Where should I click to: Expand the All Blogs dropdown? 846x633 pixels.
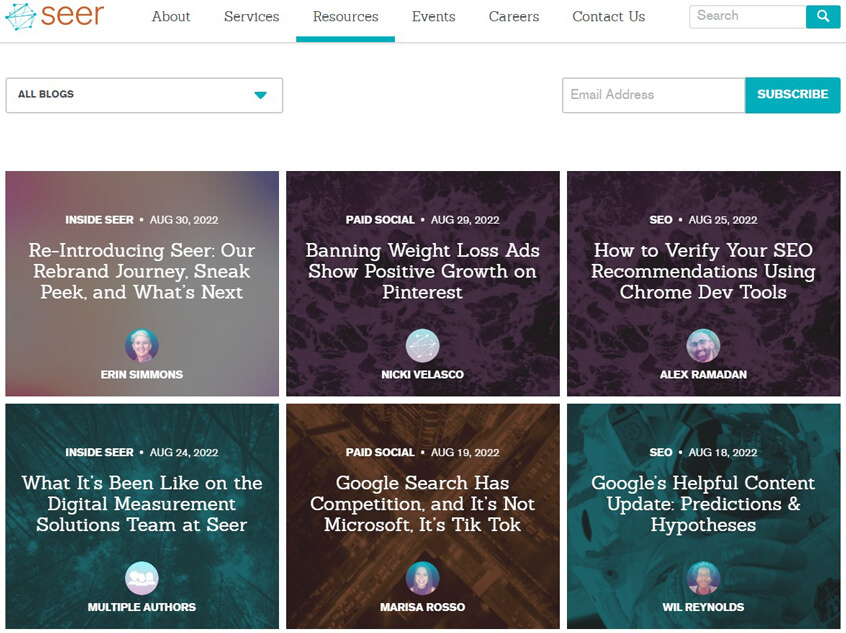coord(144,95)
